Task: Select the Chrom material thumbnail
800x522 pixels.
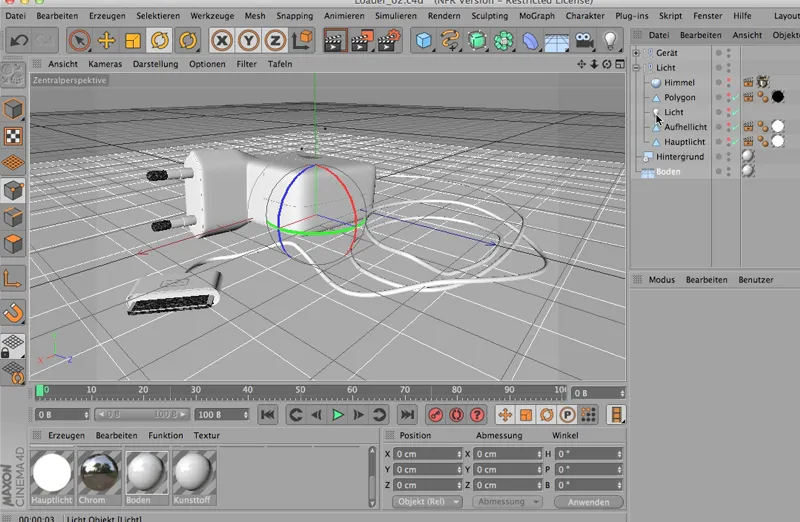Action: (99, 477)
